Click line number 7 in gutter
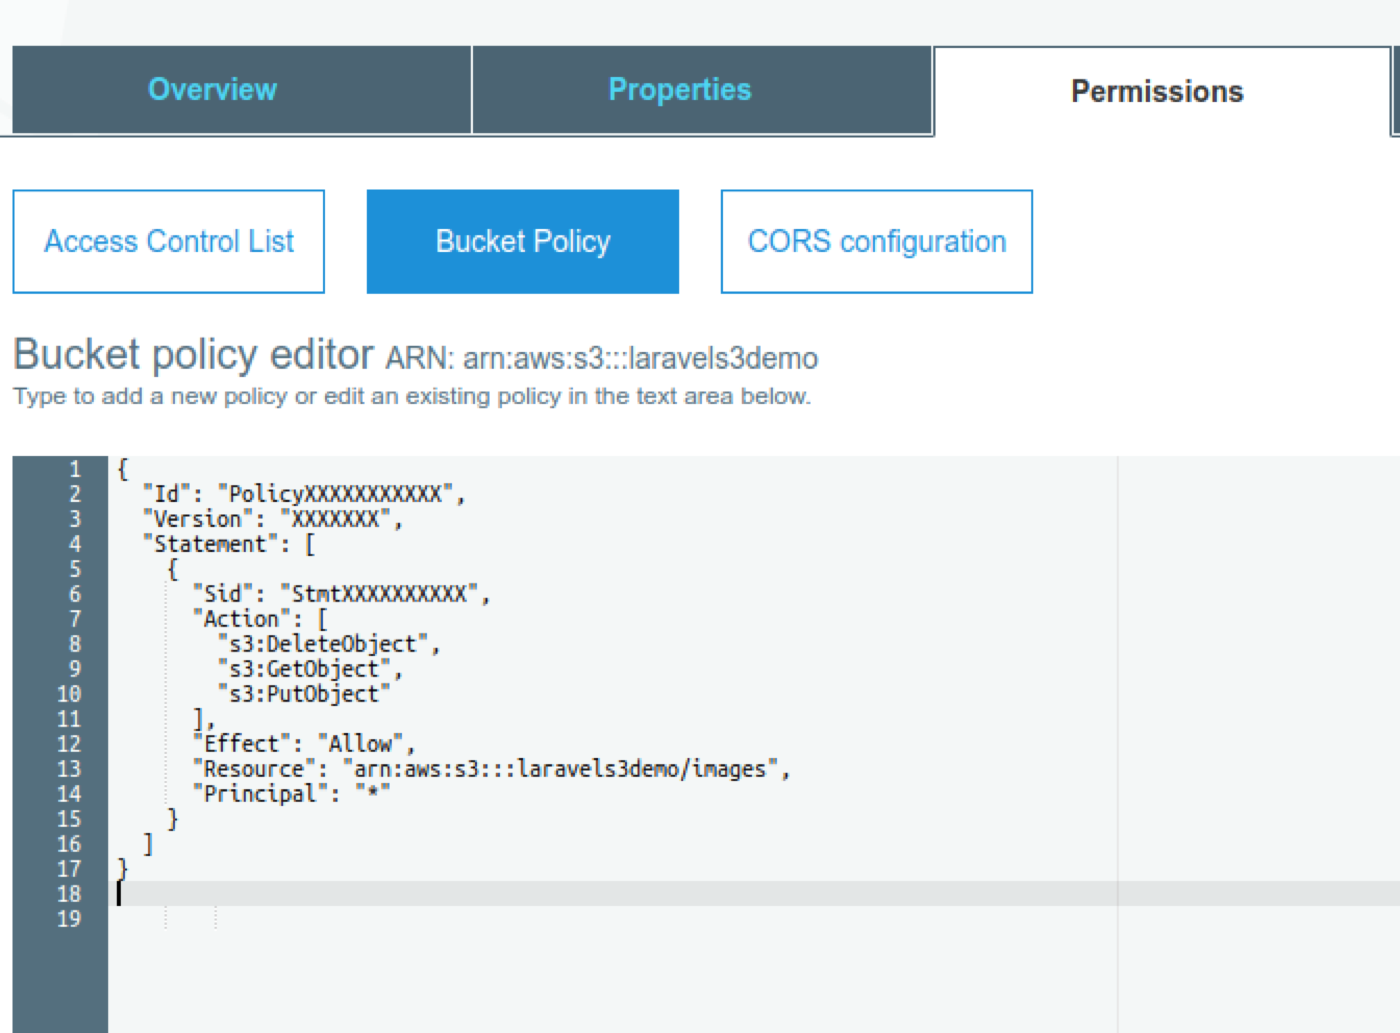 click(x=75, y=619)
